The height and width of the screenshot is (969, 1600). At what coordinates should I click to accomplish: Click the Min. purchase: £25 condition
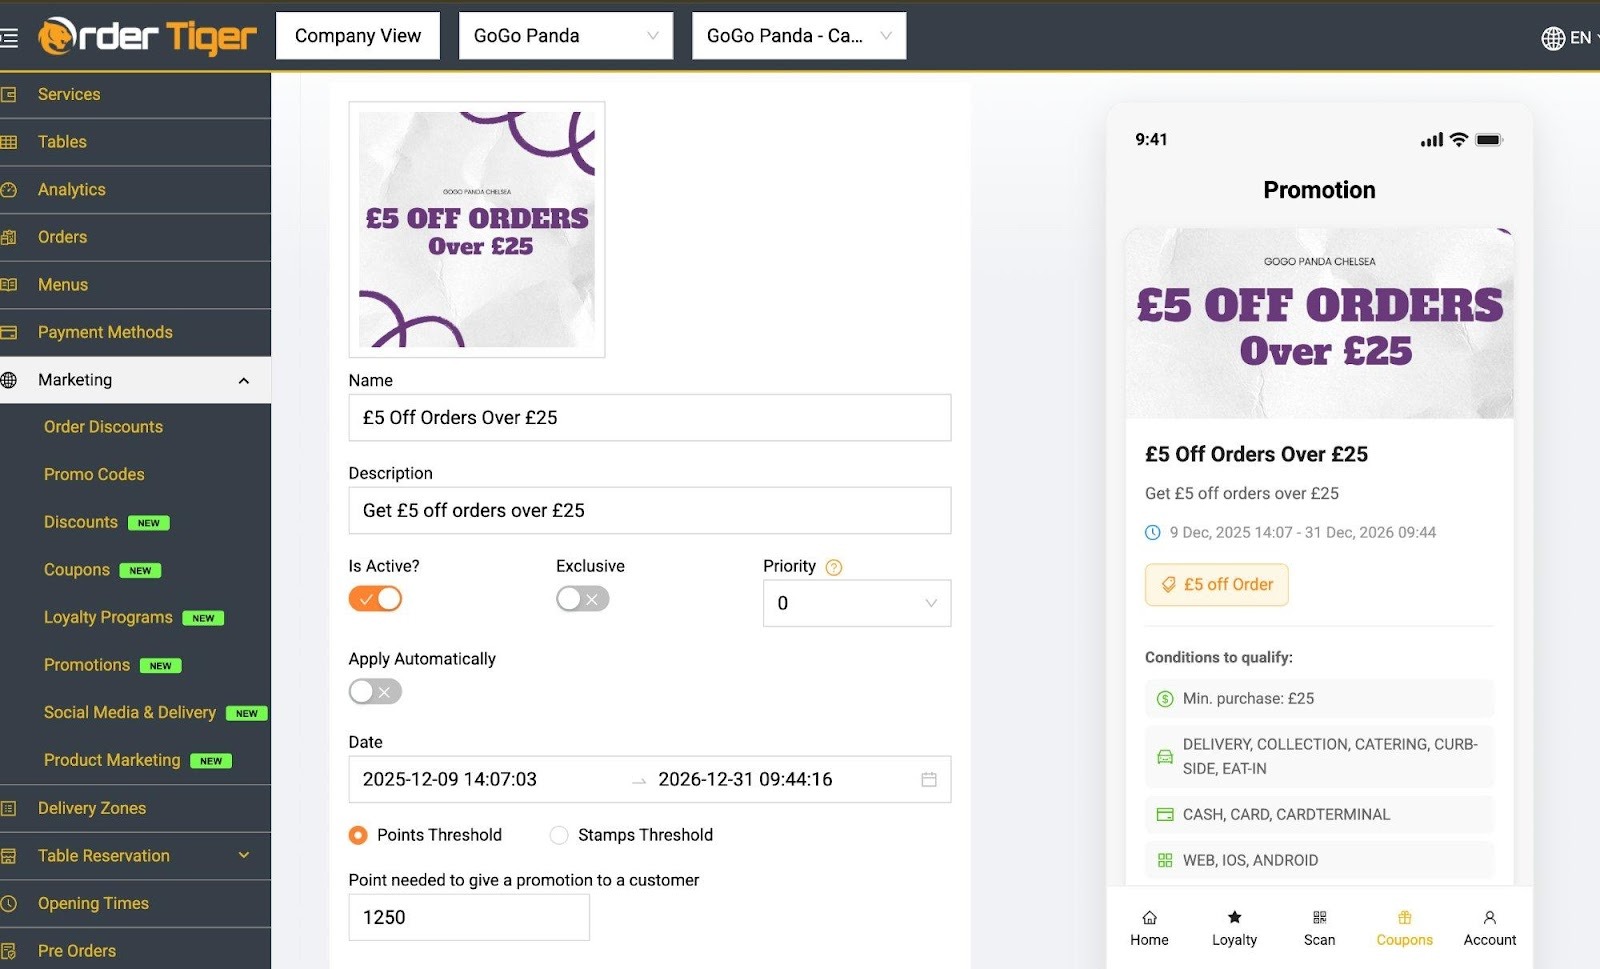(1319, 699)
